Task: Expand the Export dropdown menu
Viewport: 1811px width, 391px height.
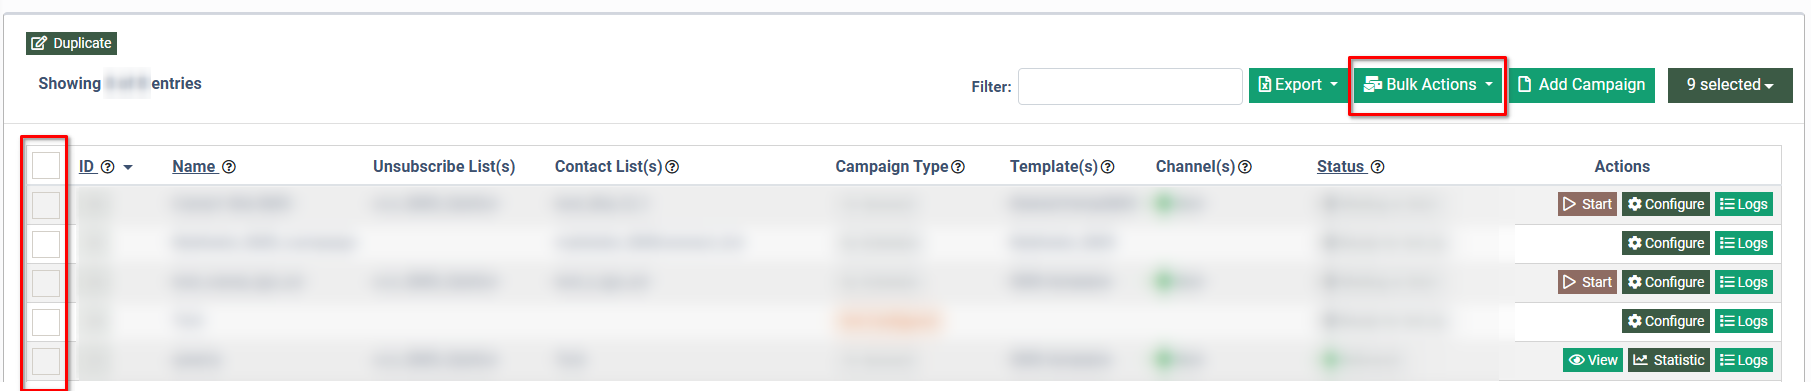Action: 1297,85
